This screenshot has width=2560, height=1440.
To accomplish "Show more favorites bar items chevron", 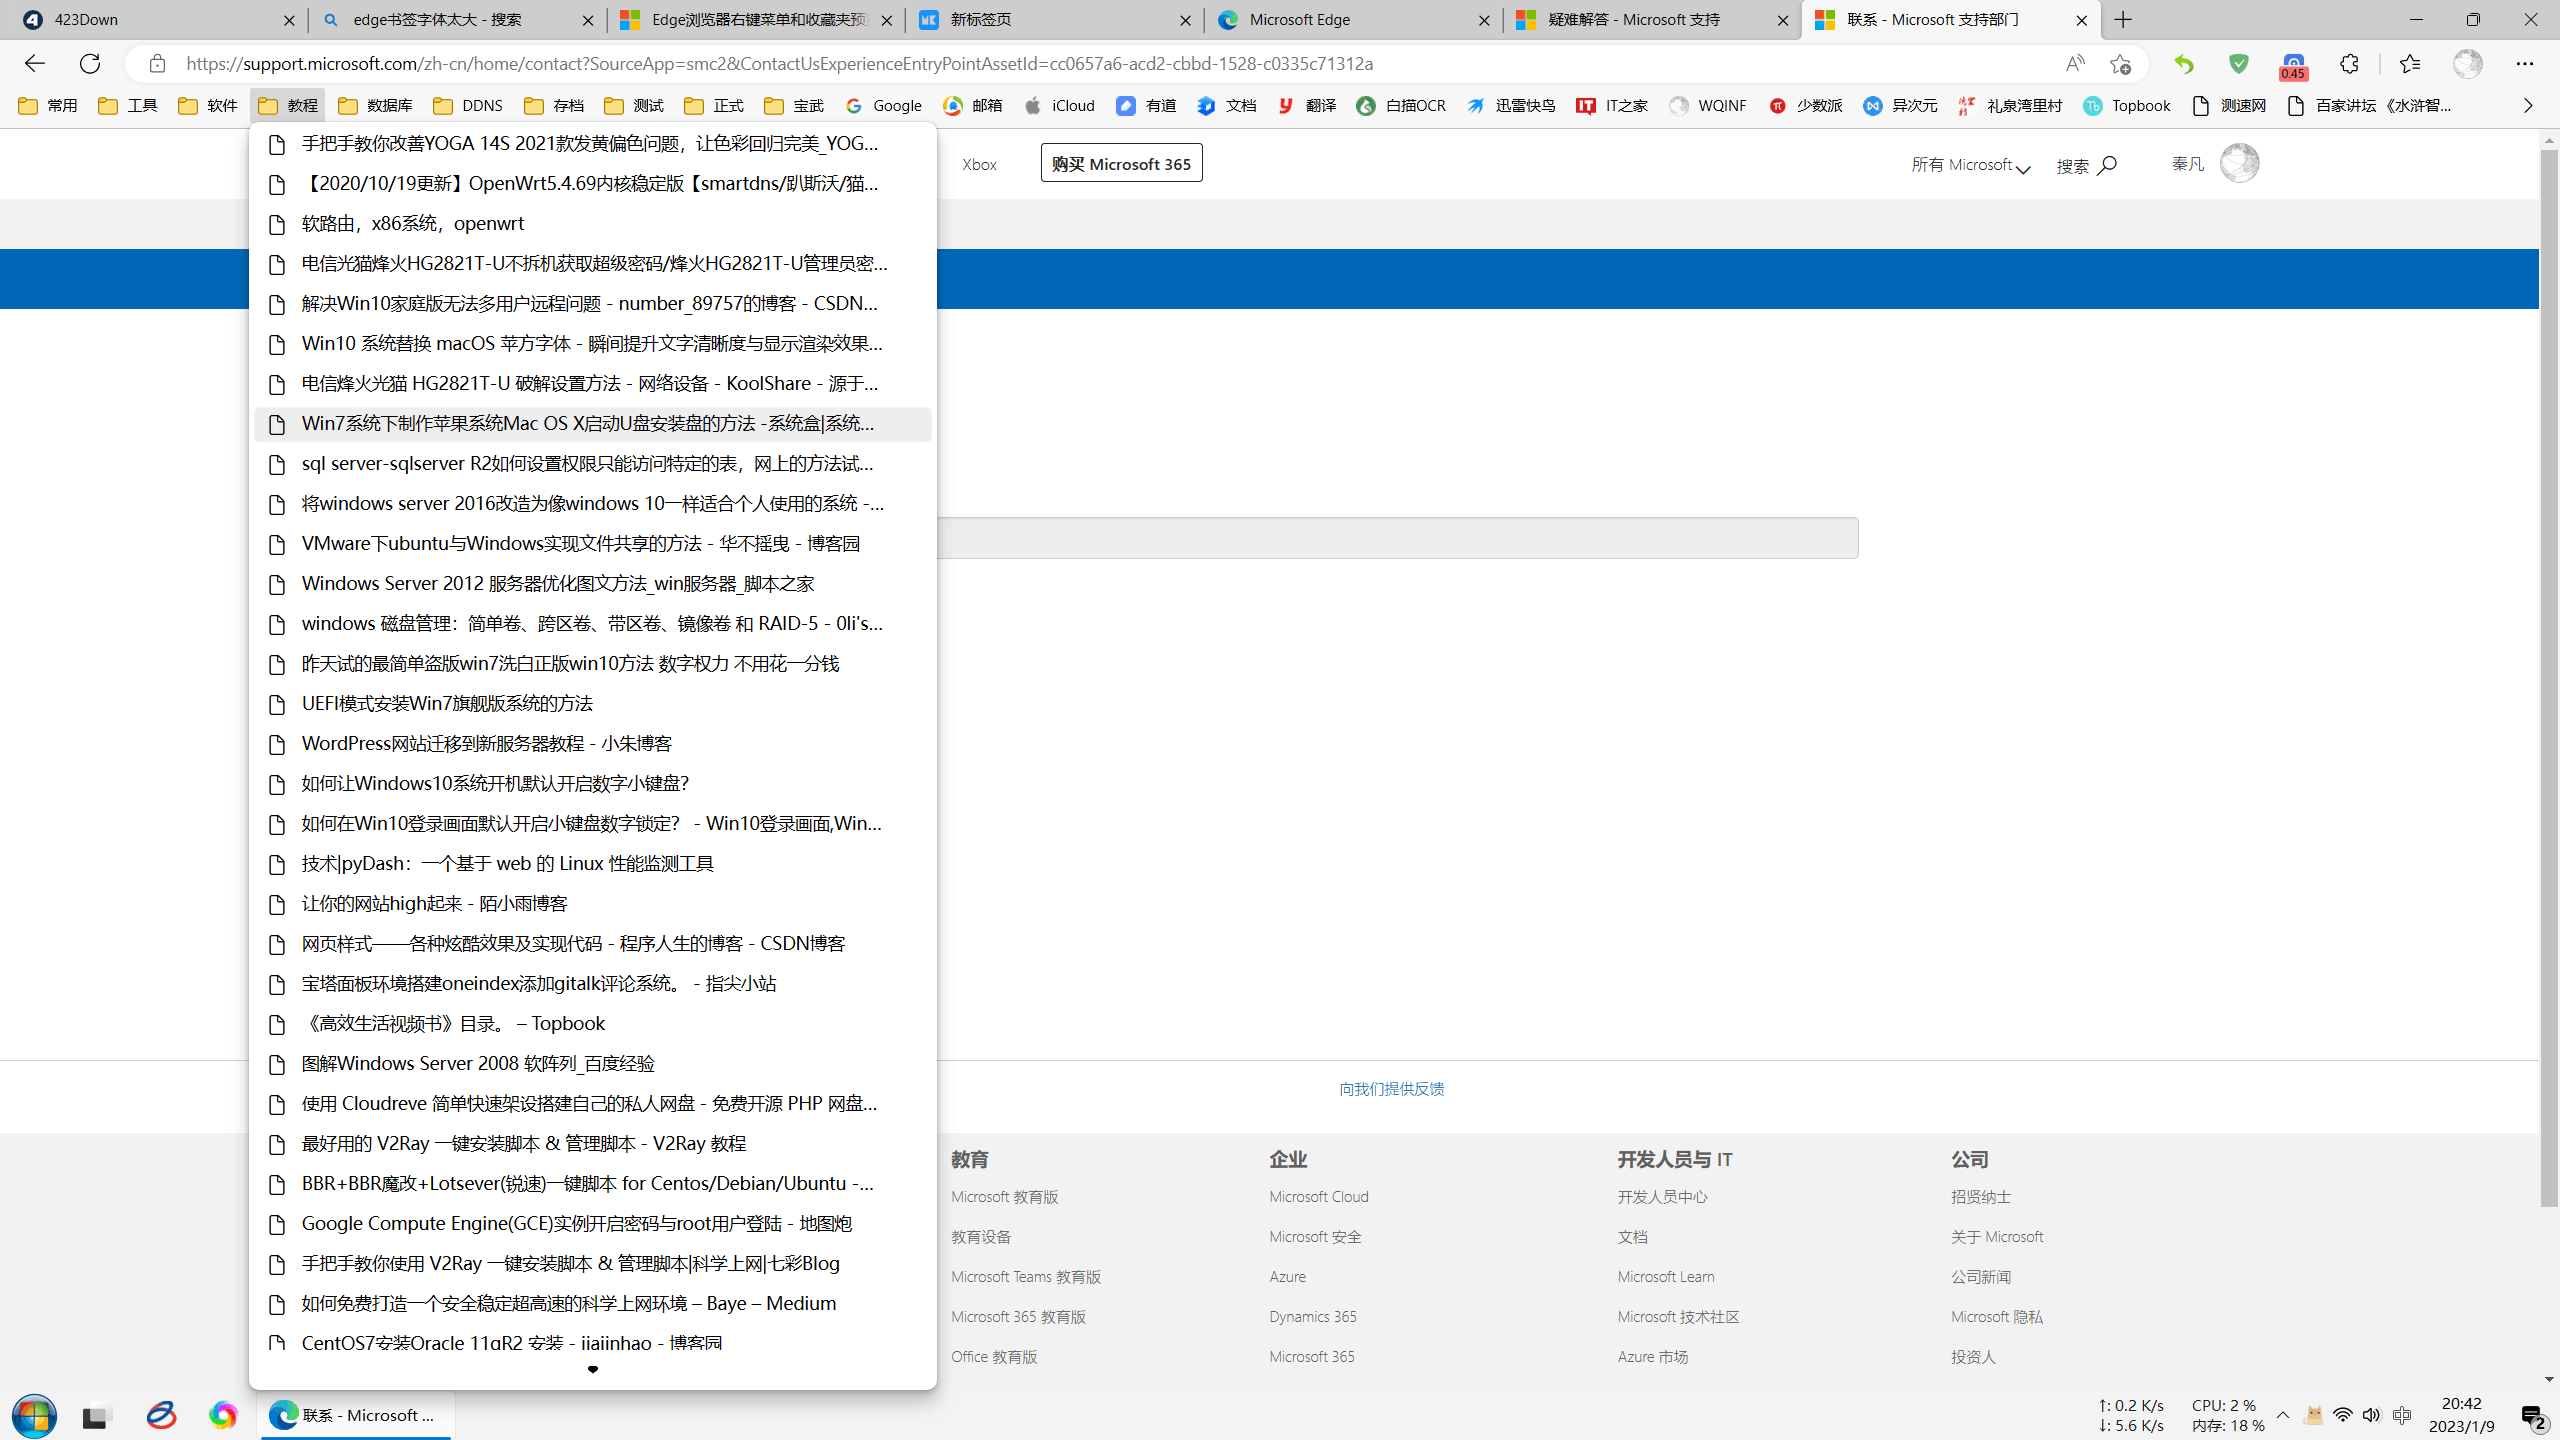I will (x=2528, y=106).
